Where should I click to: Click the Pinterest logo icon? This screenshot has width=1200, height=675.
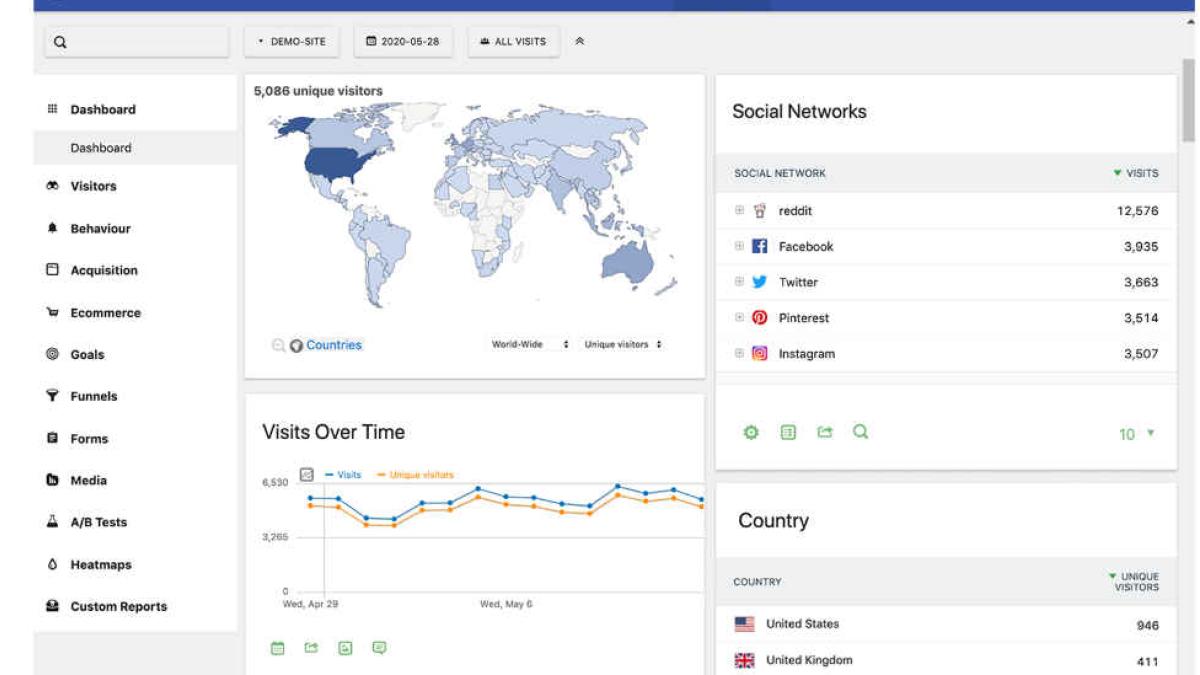pos(760,318)
